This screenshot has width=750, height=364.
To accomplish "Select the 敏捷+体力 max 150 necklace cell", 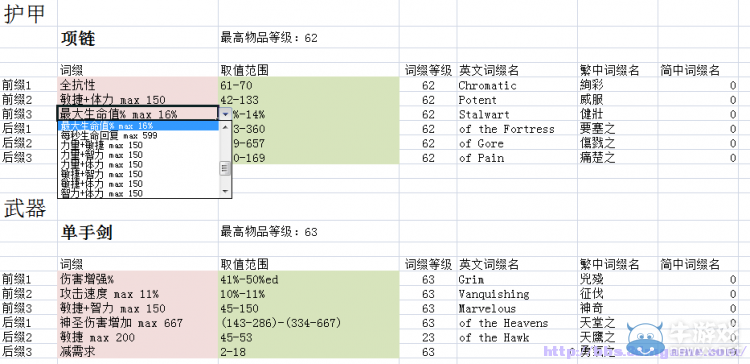I will pos(138,100).
